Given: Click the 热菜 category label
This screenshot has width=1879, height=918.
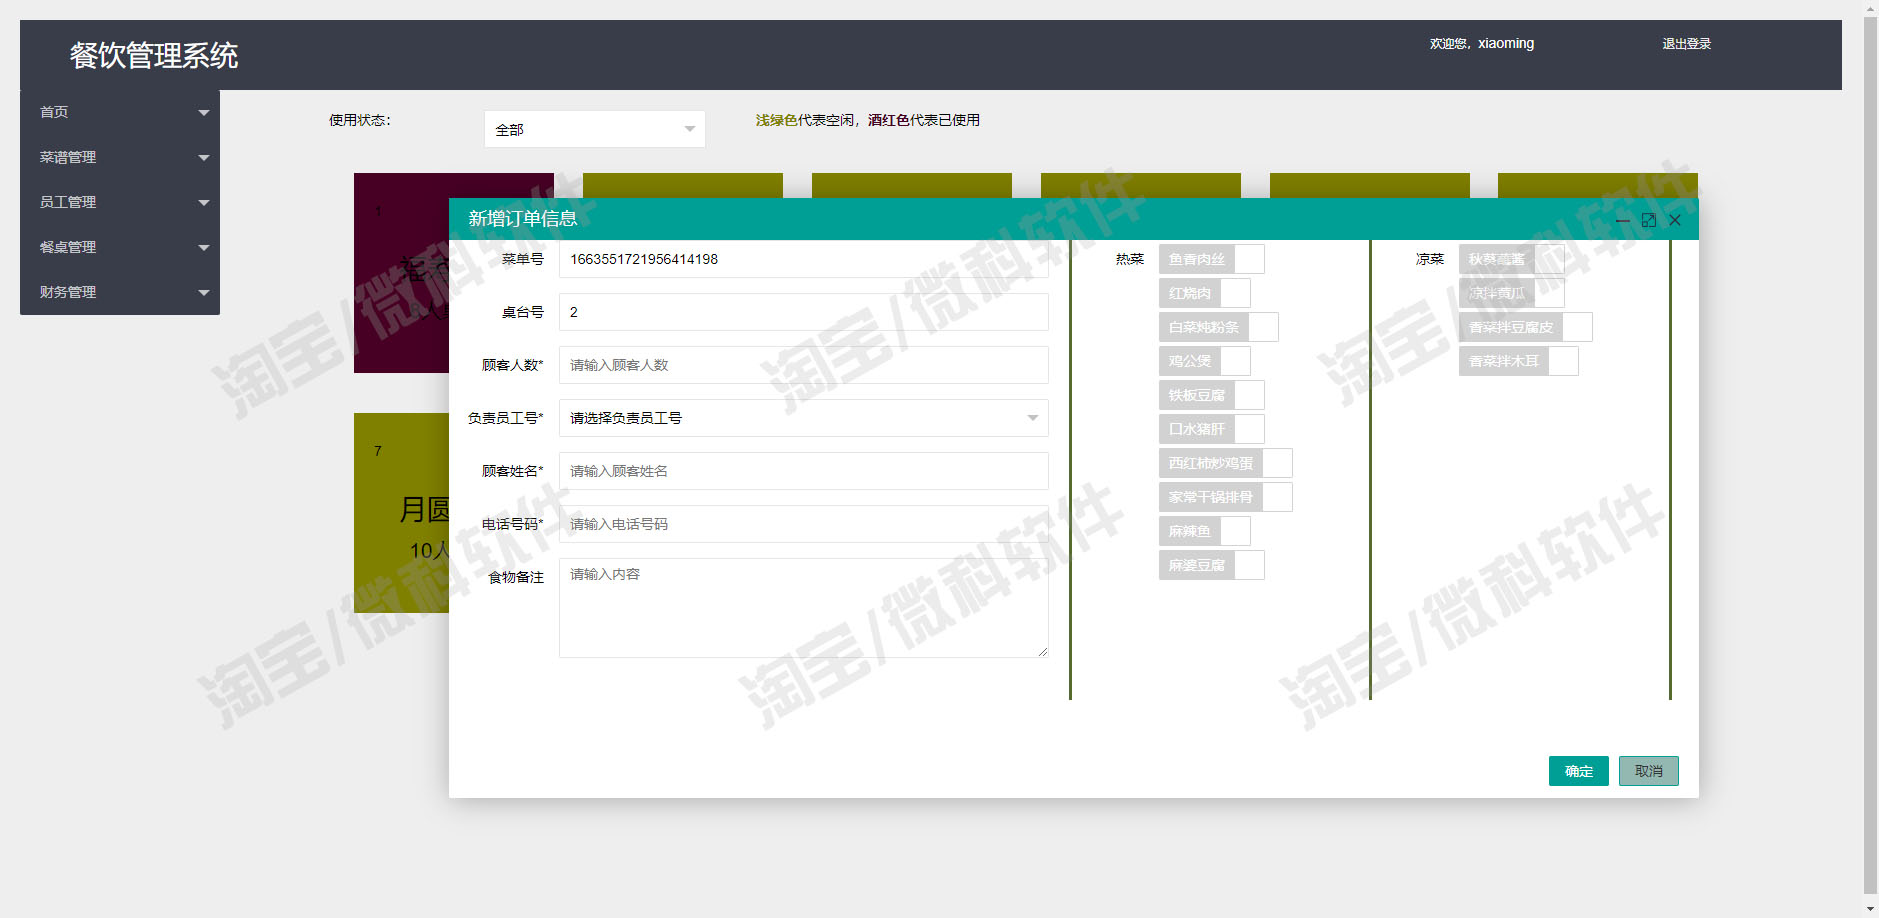Looking at the screenshot, I should pyautogui.click(x=1129, y=259).
